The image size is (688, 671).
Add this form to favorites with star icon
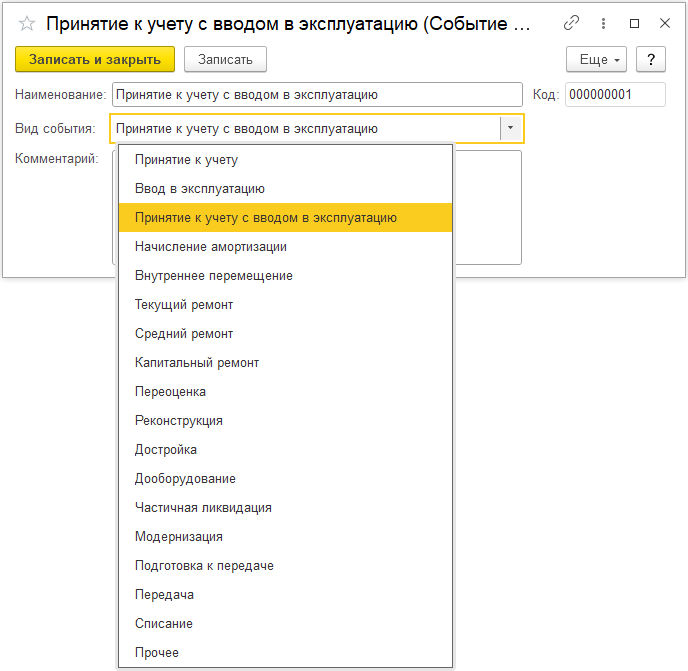tap(27, 23)
